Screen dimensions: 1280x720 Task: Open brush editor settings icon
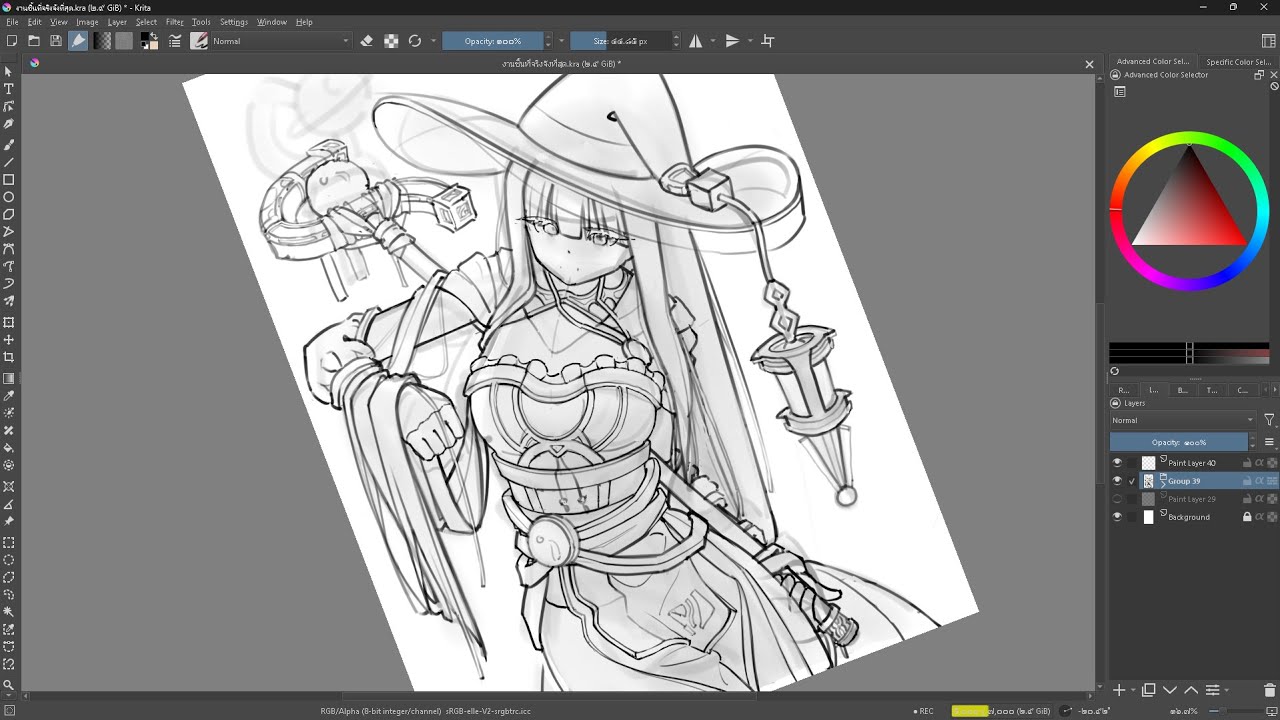[x=175, y=41]
